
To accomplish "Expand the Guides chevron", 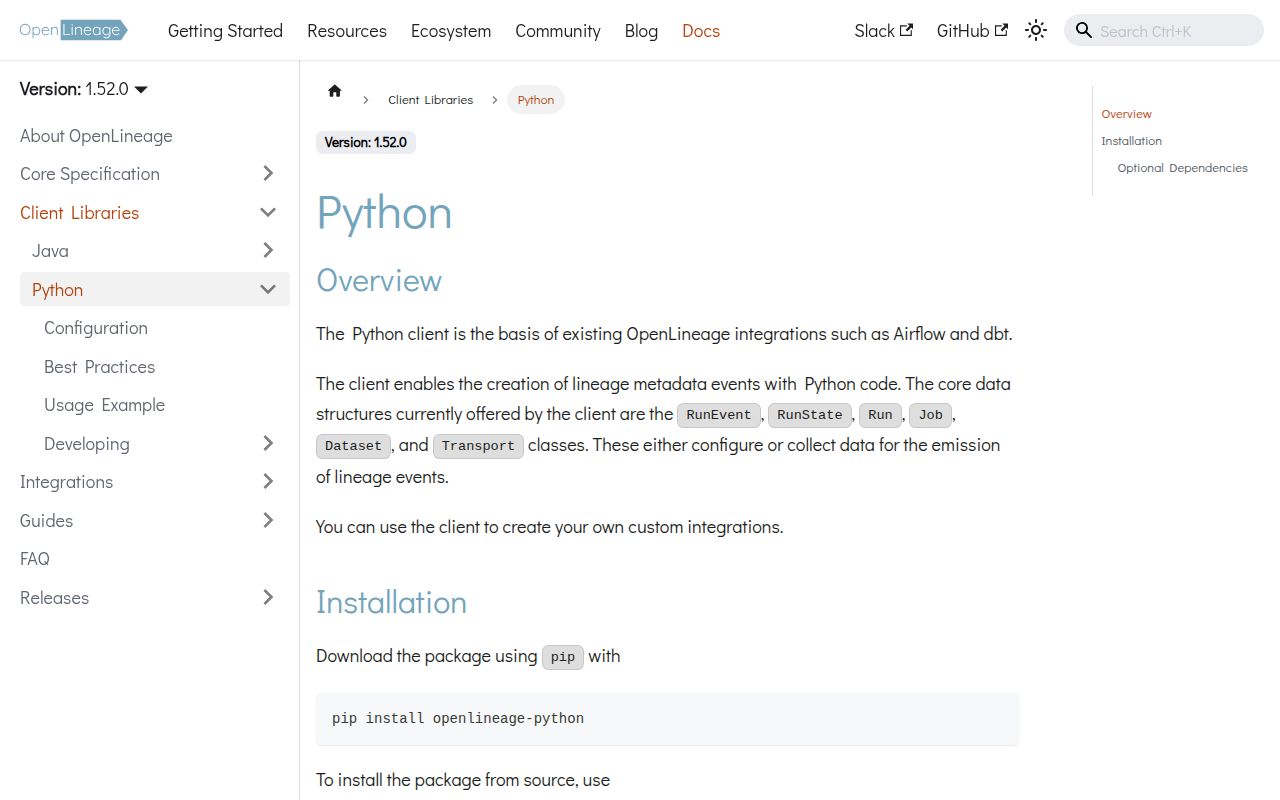I will (x=268, y=520).
